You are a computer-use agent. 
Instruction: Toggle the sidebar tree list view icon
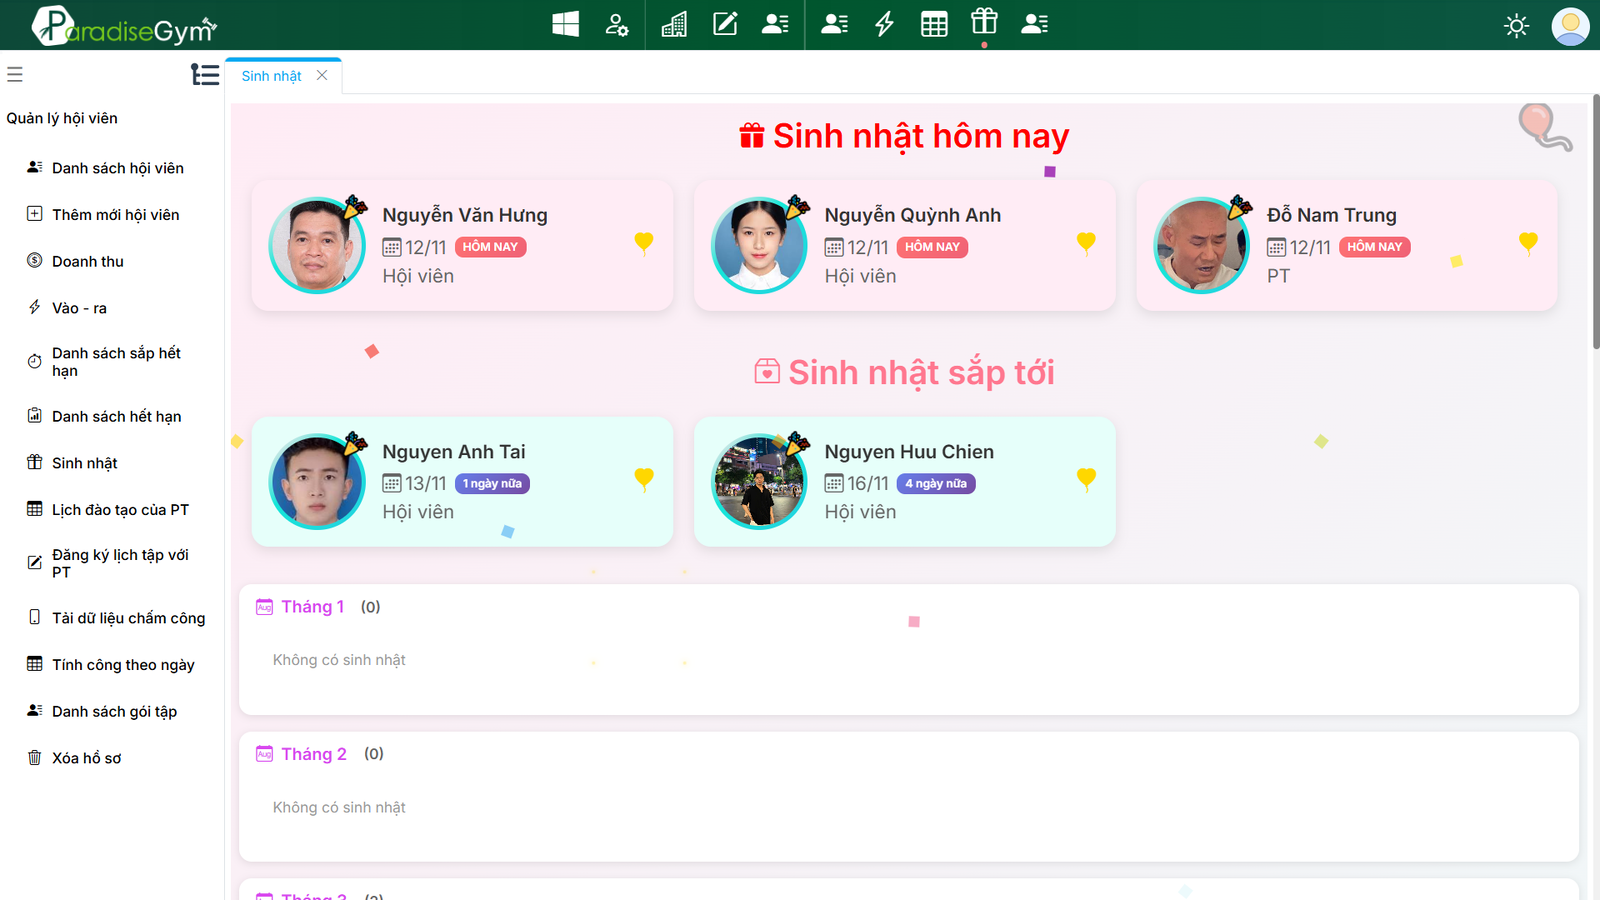[205, 75]
